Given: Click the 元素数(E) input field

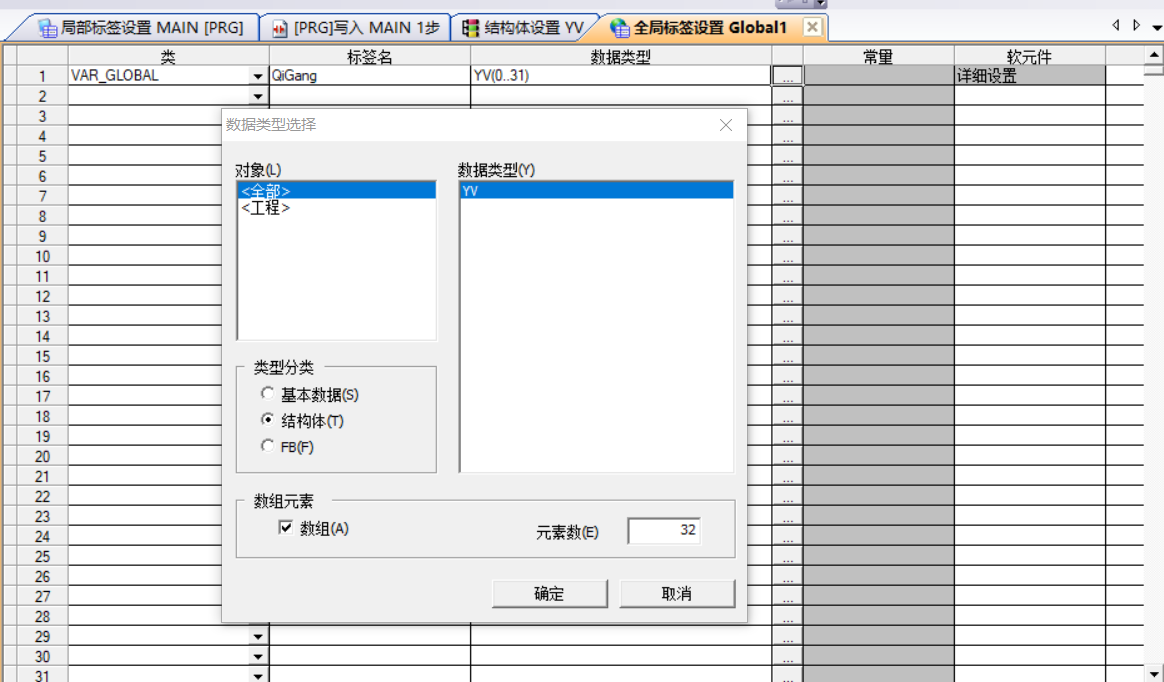Looking at the screenshot, I should tap(664, 531).
